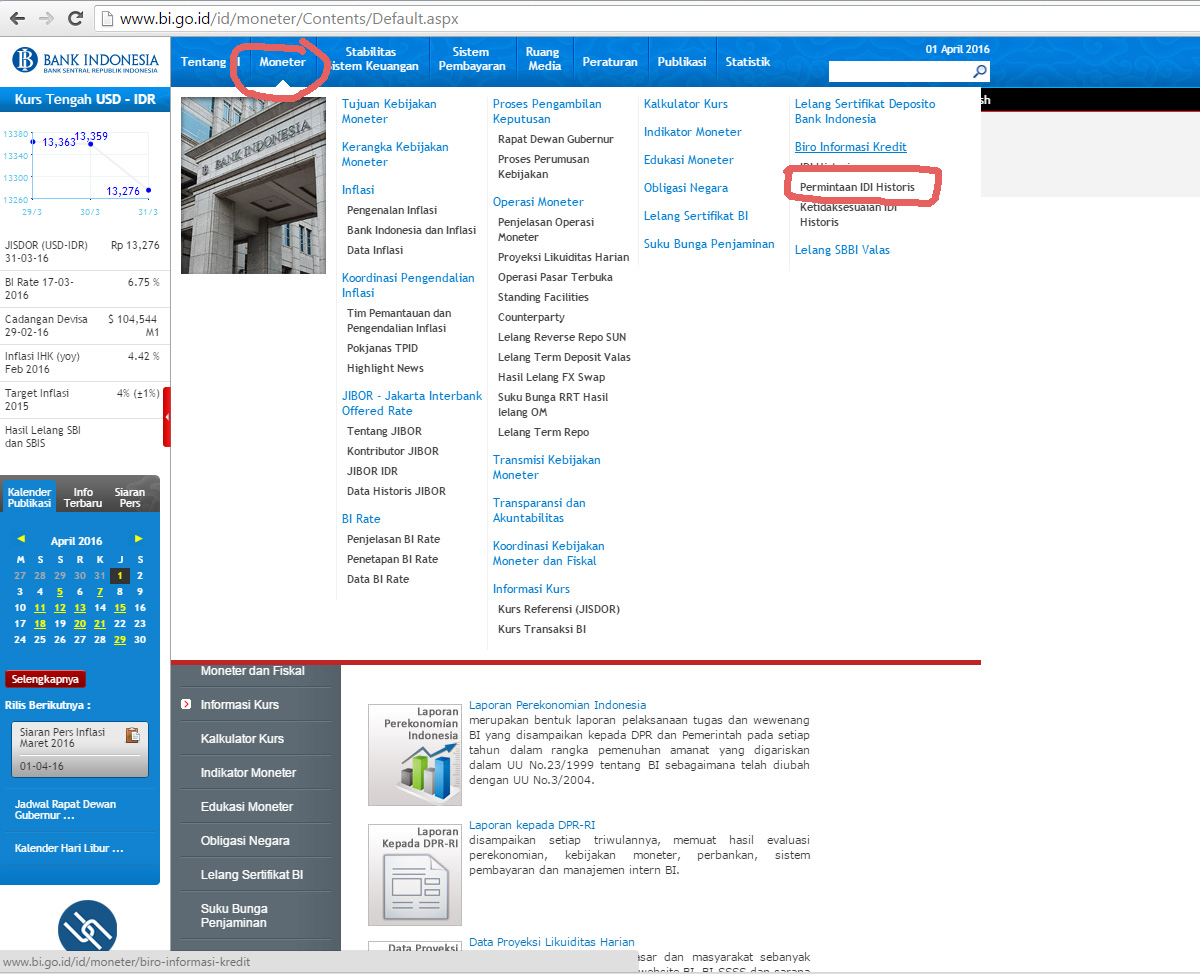Collapse left sidebar using red handle

166,416
